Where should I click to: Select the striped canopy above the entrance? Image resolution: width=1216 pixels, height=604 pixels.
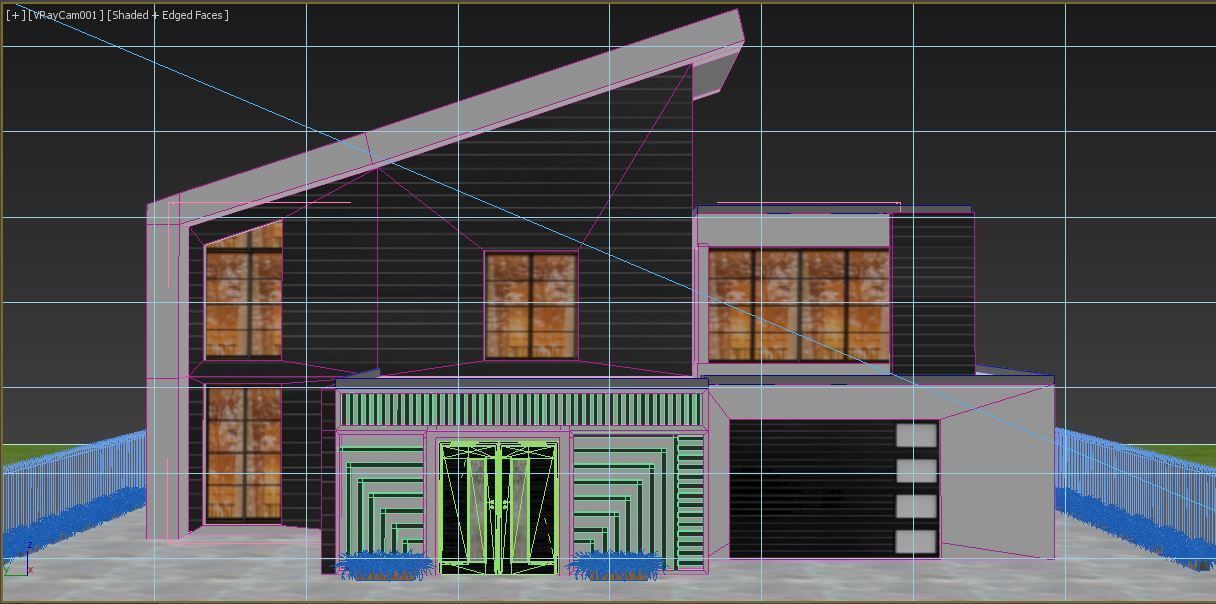(521, 409)
